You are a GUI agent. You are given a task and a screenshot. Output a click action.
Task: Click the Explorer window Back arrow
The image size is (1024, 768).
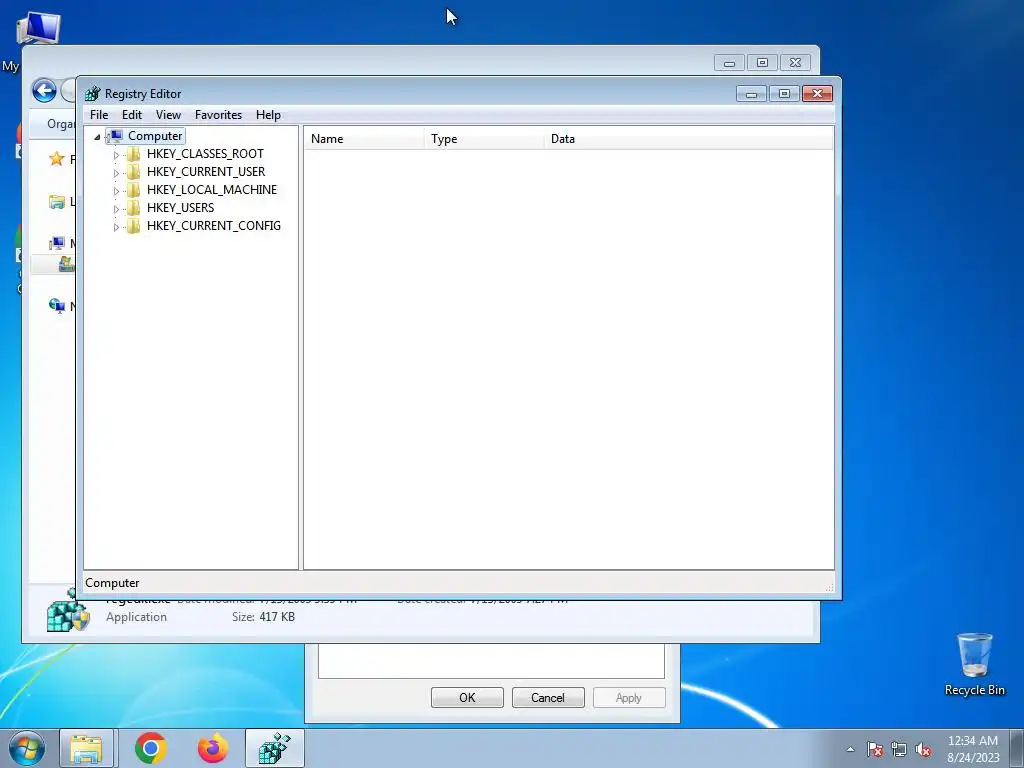(x=44, y=91)
